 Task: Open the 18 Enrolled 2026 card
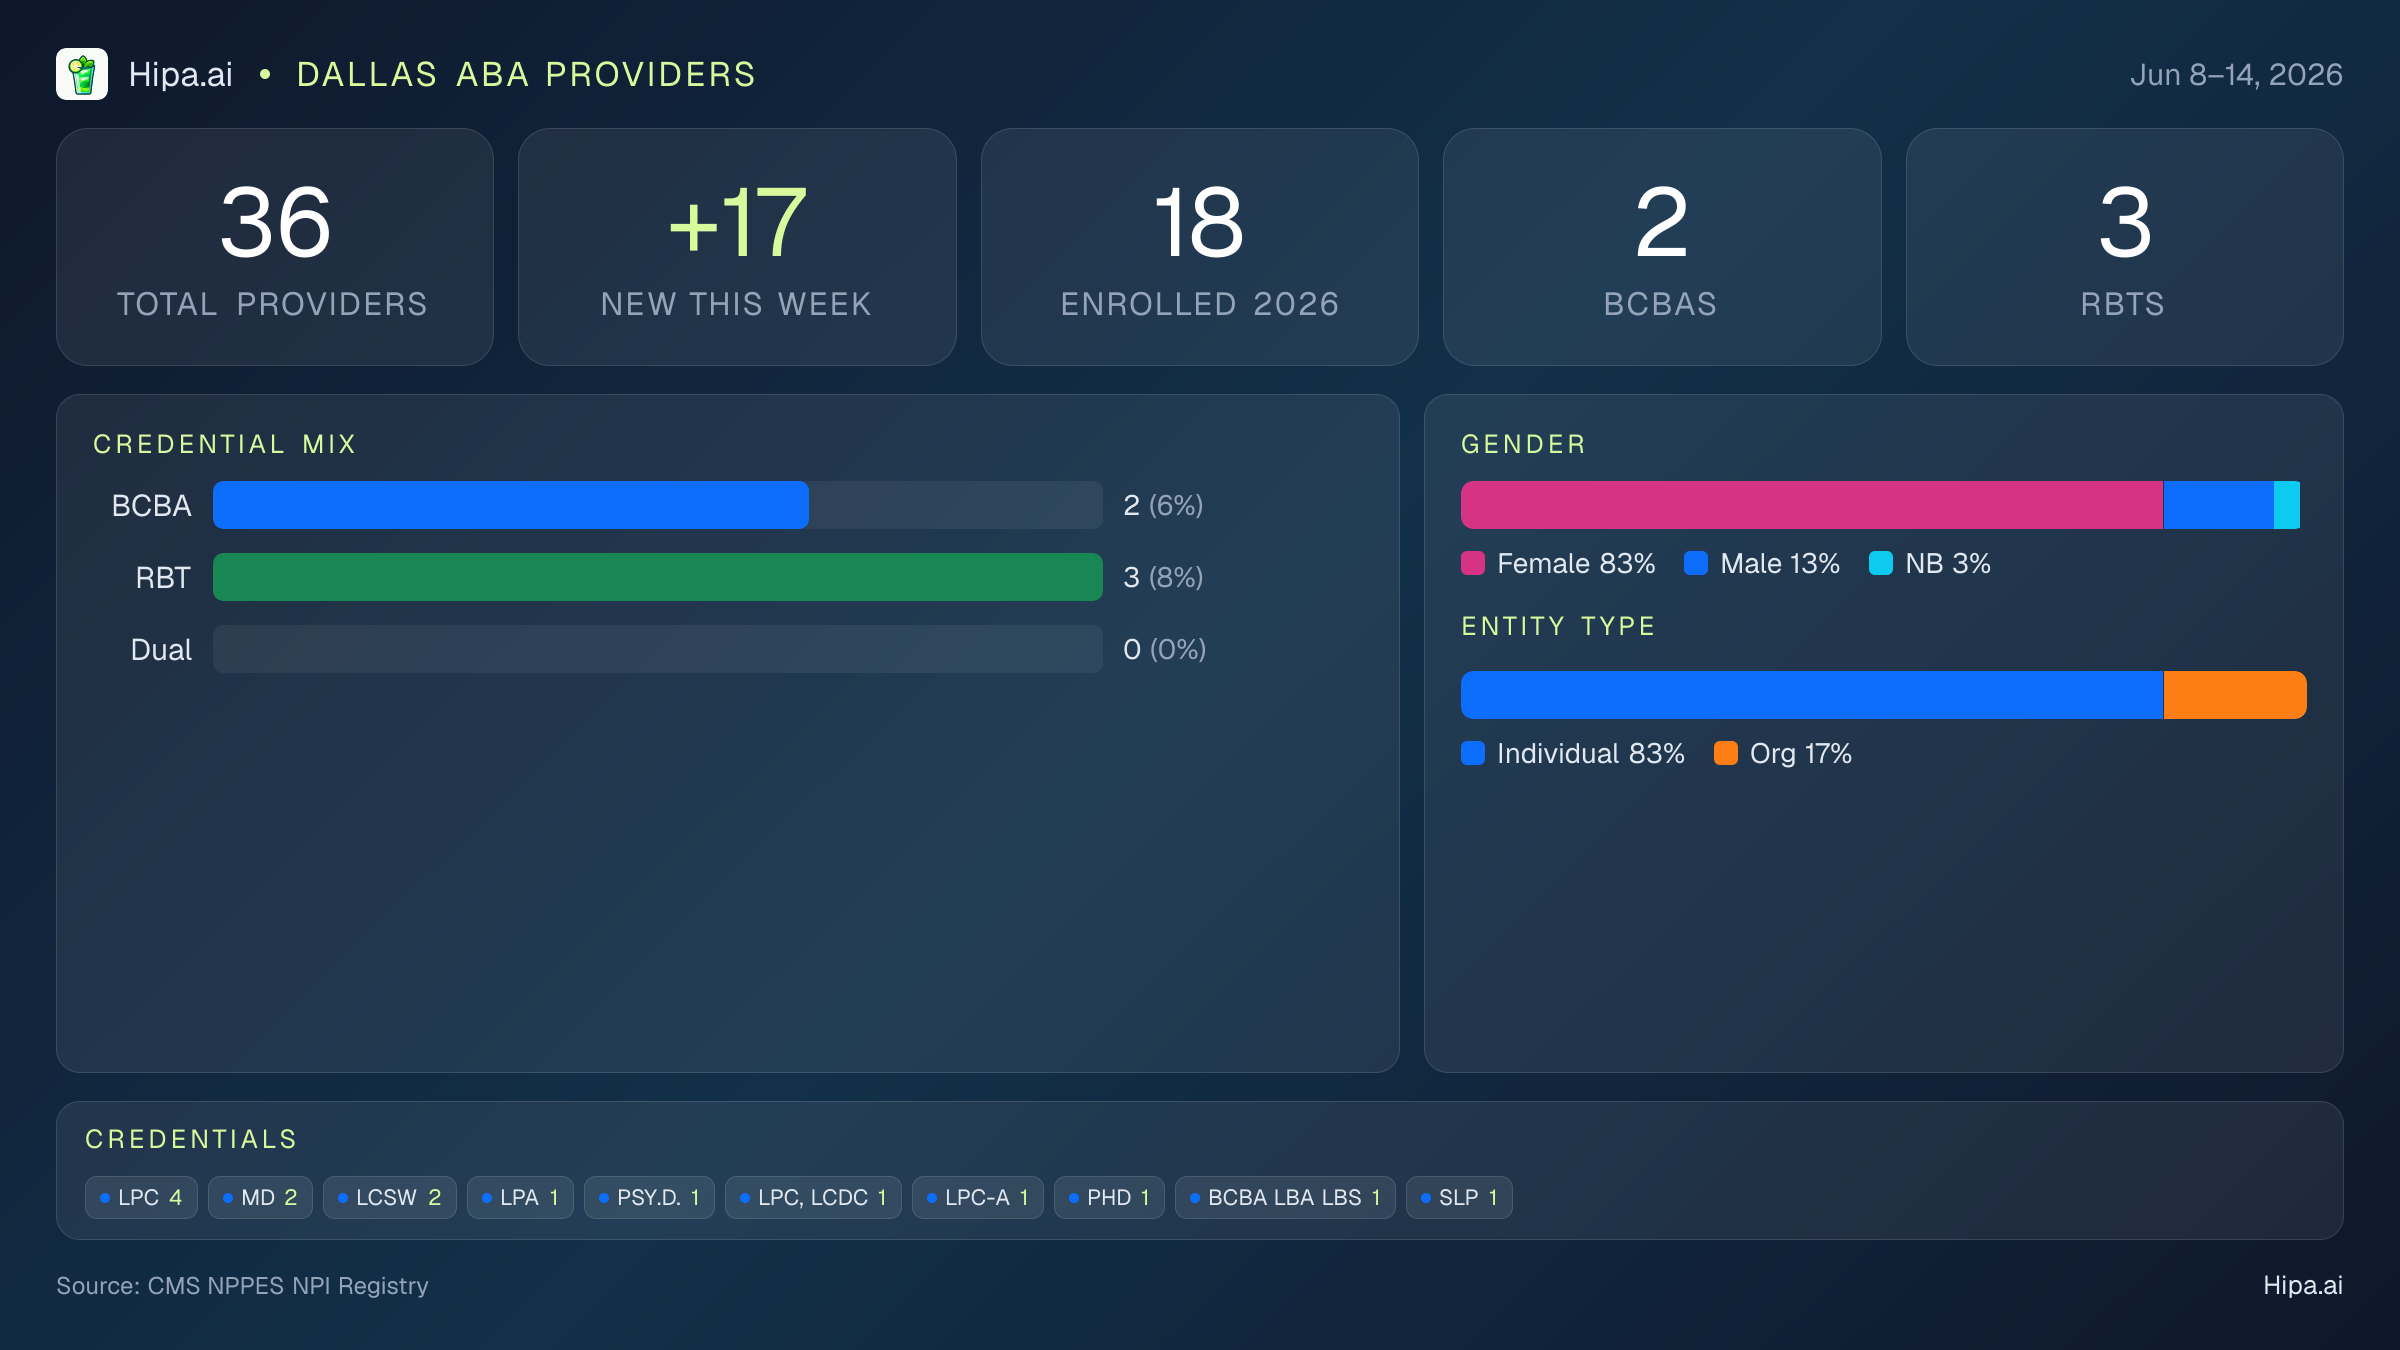coord(1200,247)
